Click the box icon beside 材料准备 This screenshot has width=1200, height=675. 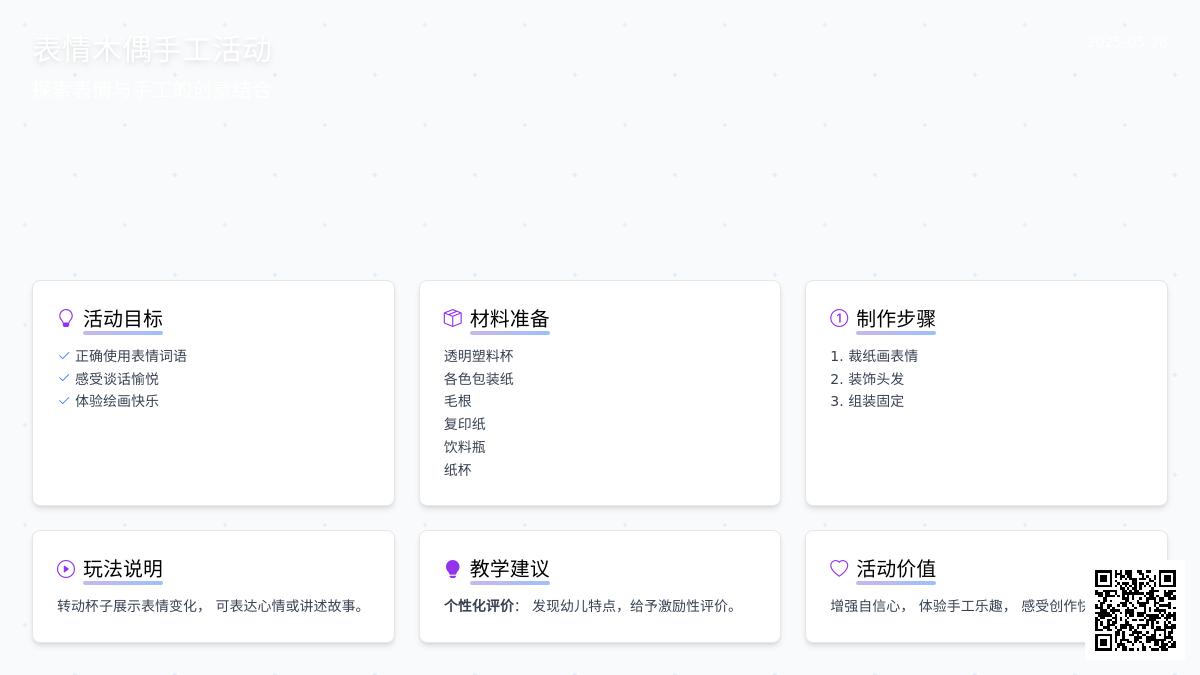click(453, 318)
